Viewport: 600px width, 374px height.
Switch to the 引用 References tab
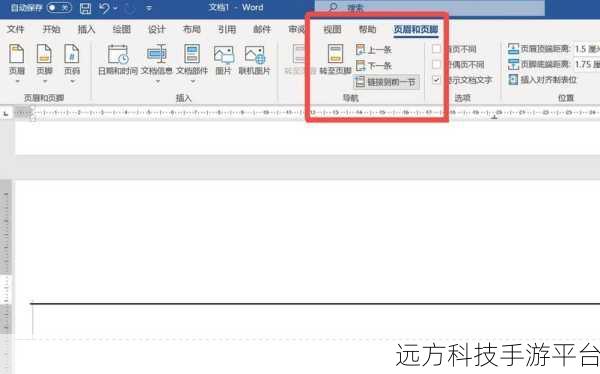tap(227, 29)
